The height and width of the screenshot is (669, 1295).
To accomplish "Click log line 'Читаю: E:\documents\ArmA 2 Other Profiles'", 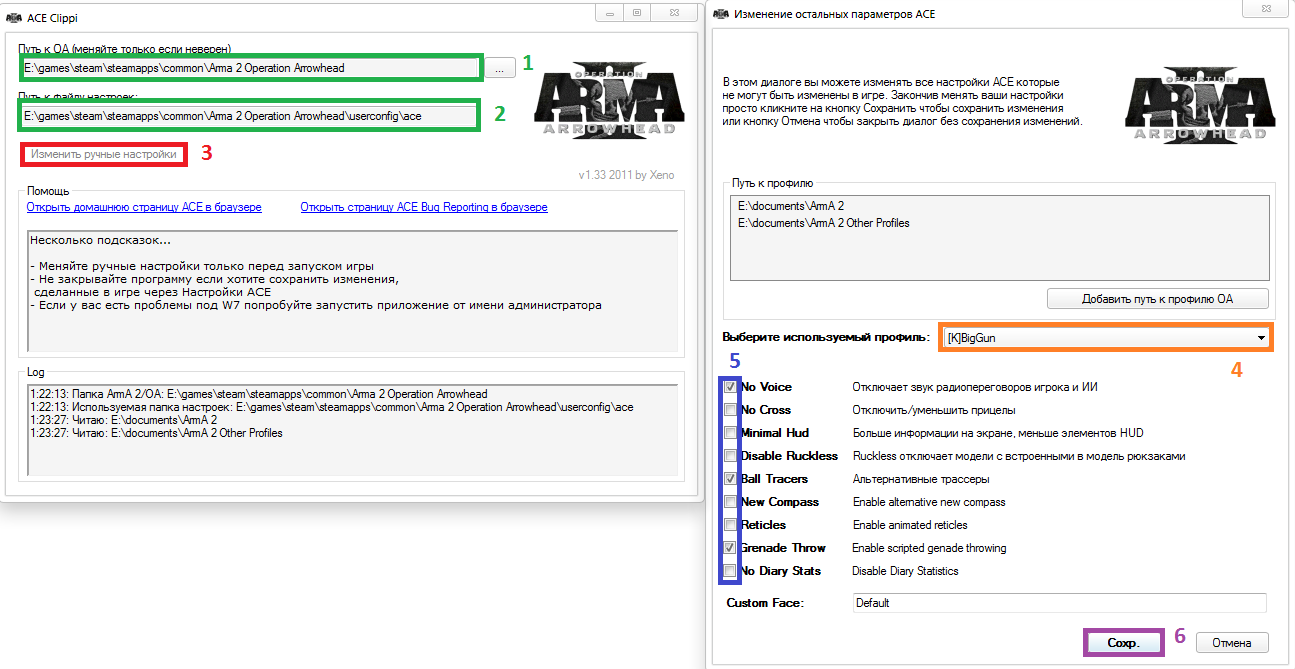I will pyautogui.click(x=156, y=433).
